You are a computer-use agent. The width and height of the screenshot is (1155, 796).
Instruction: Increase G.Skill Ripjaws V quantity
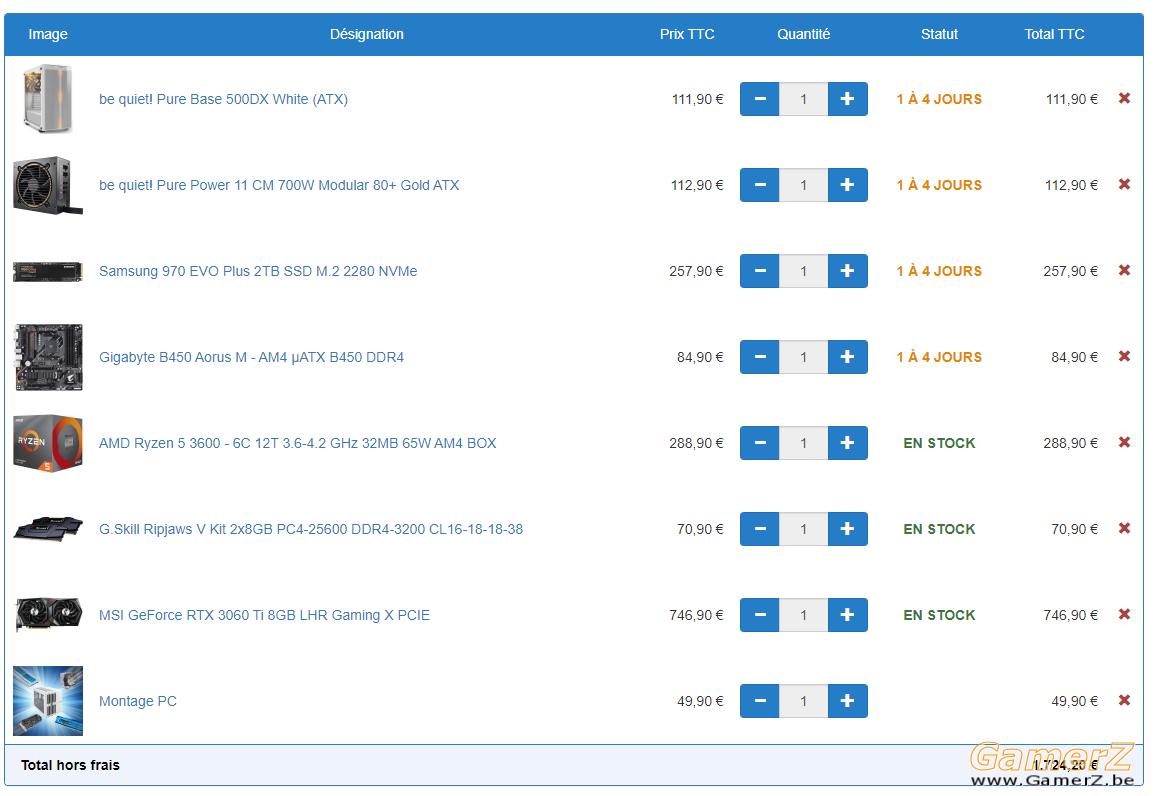[x=848, y=529]
